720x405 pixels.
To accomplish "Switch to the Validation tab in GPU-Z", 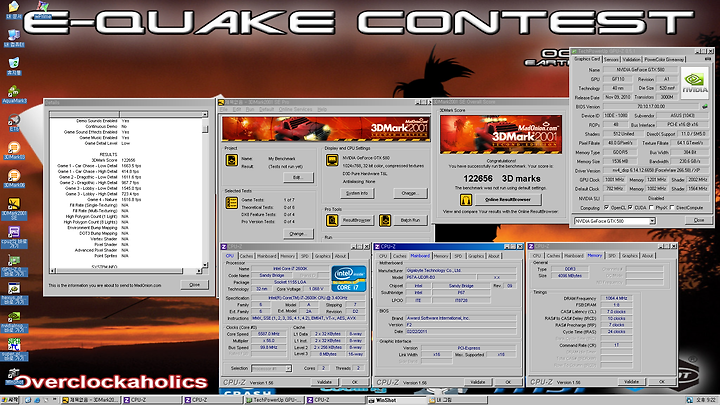I will pyautogui.click(x=631, y=59).
